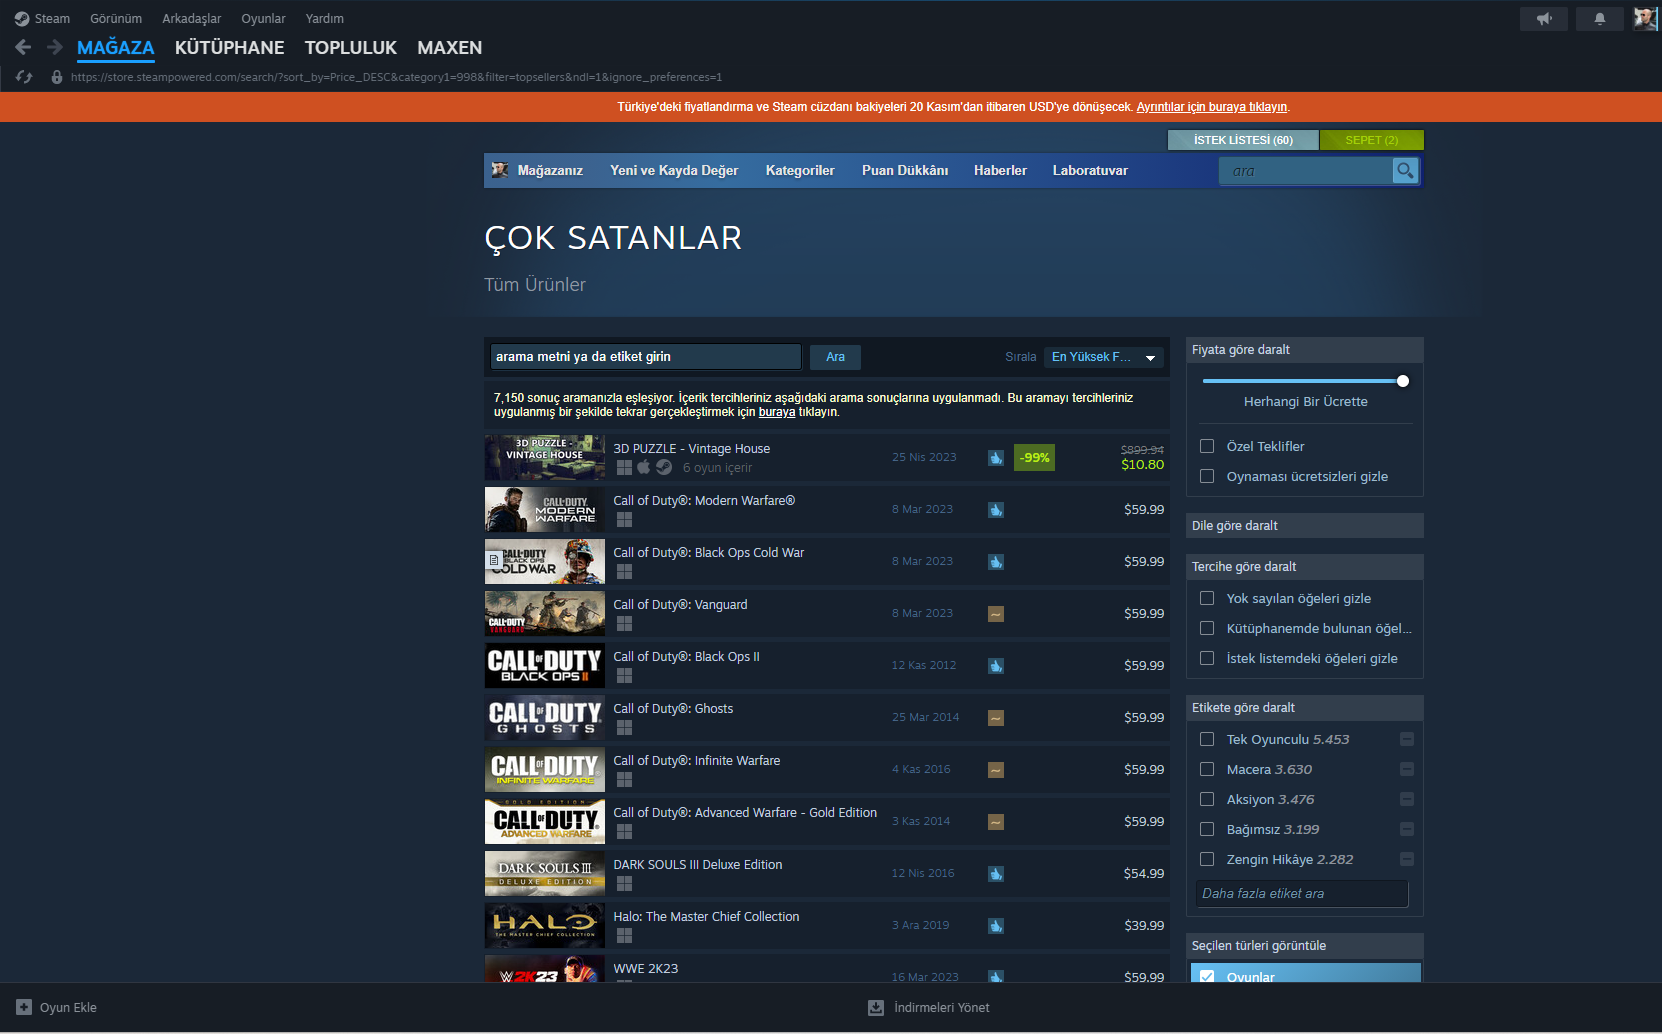This screenshot has width=1662, height=1034.
Task: Open the notifications bell
Action: coord(1600,19)
